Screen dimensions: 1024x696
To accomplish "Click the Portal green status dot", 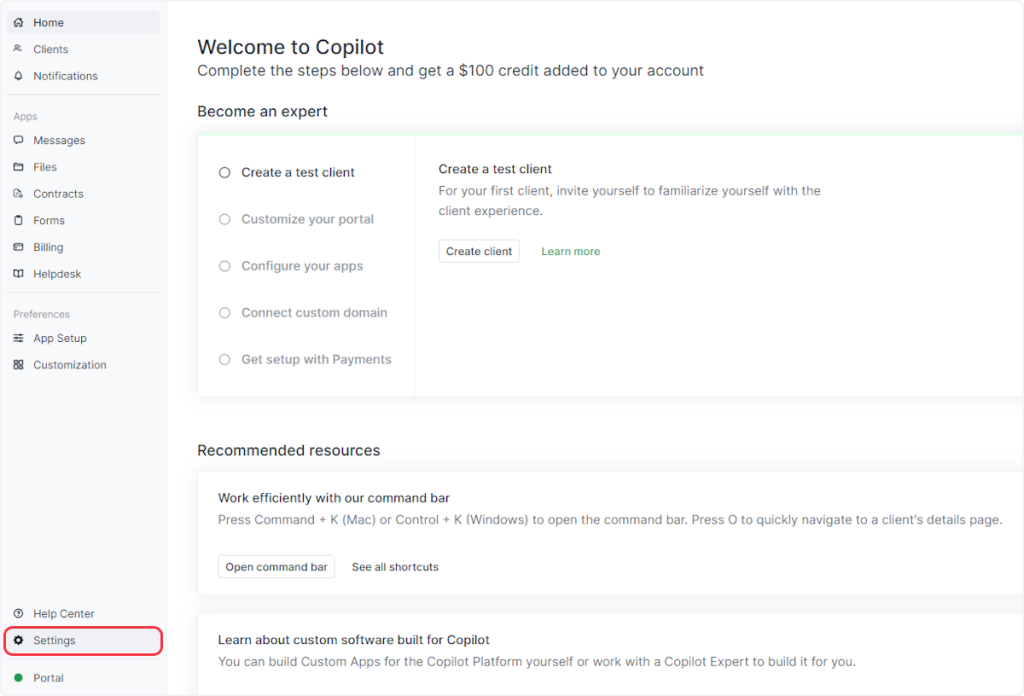I will (18, 678).
